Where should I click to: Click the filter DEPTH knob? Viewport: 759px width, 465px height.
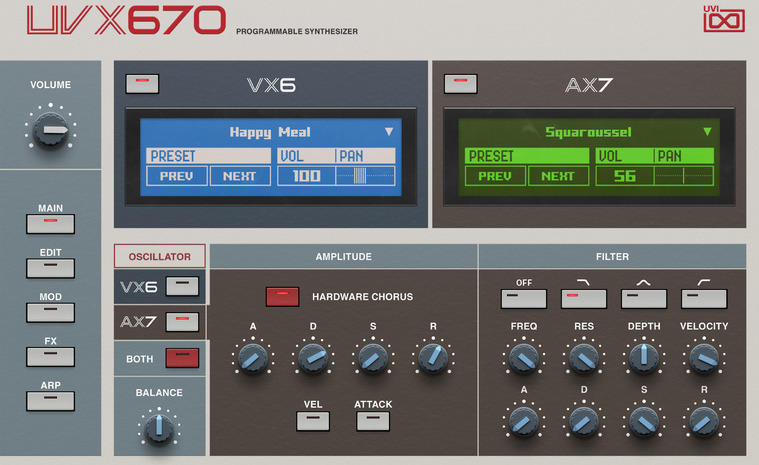click(644, 359)
